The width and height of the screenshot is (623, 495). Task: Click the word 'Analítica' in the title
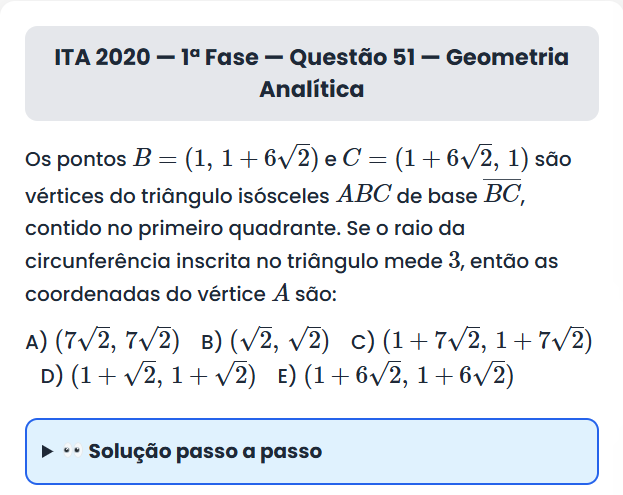pos(311,89)
